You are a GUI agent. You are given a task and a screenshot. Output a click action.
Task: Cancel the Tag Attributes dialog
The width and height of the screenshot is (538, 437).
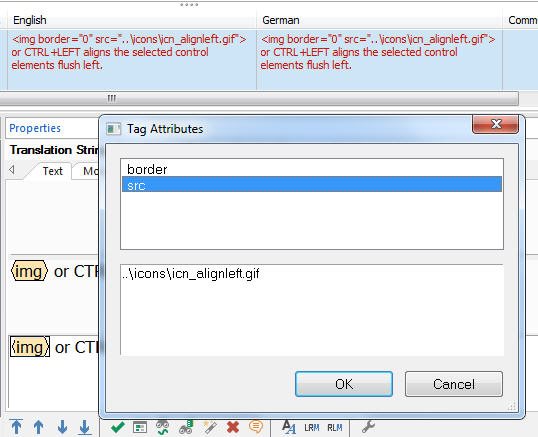click(x=454, y=384)
